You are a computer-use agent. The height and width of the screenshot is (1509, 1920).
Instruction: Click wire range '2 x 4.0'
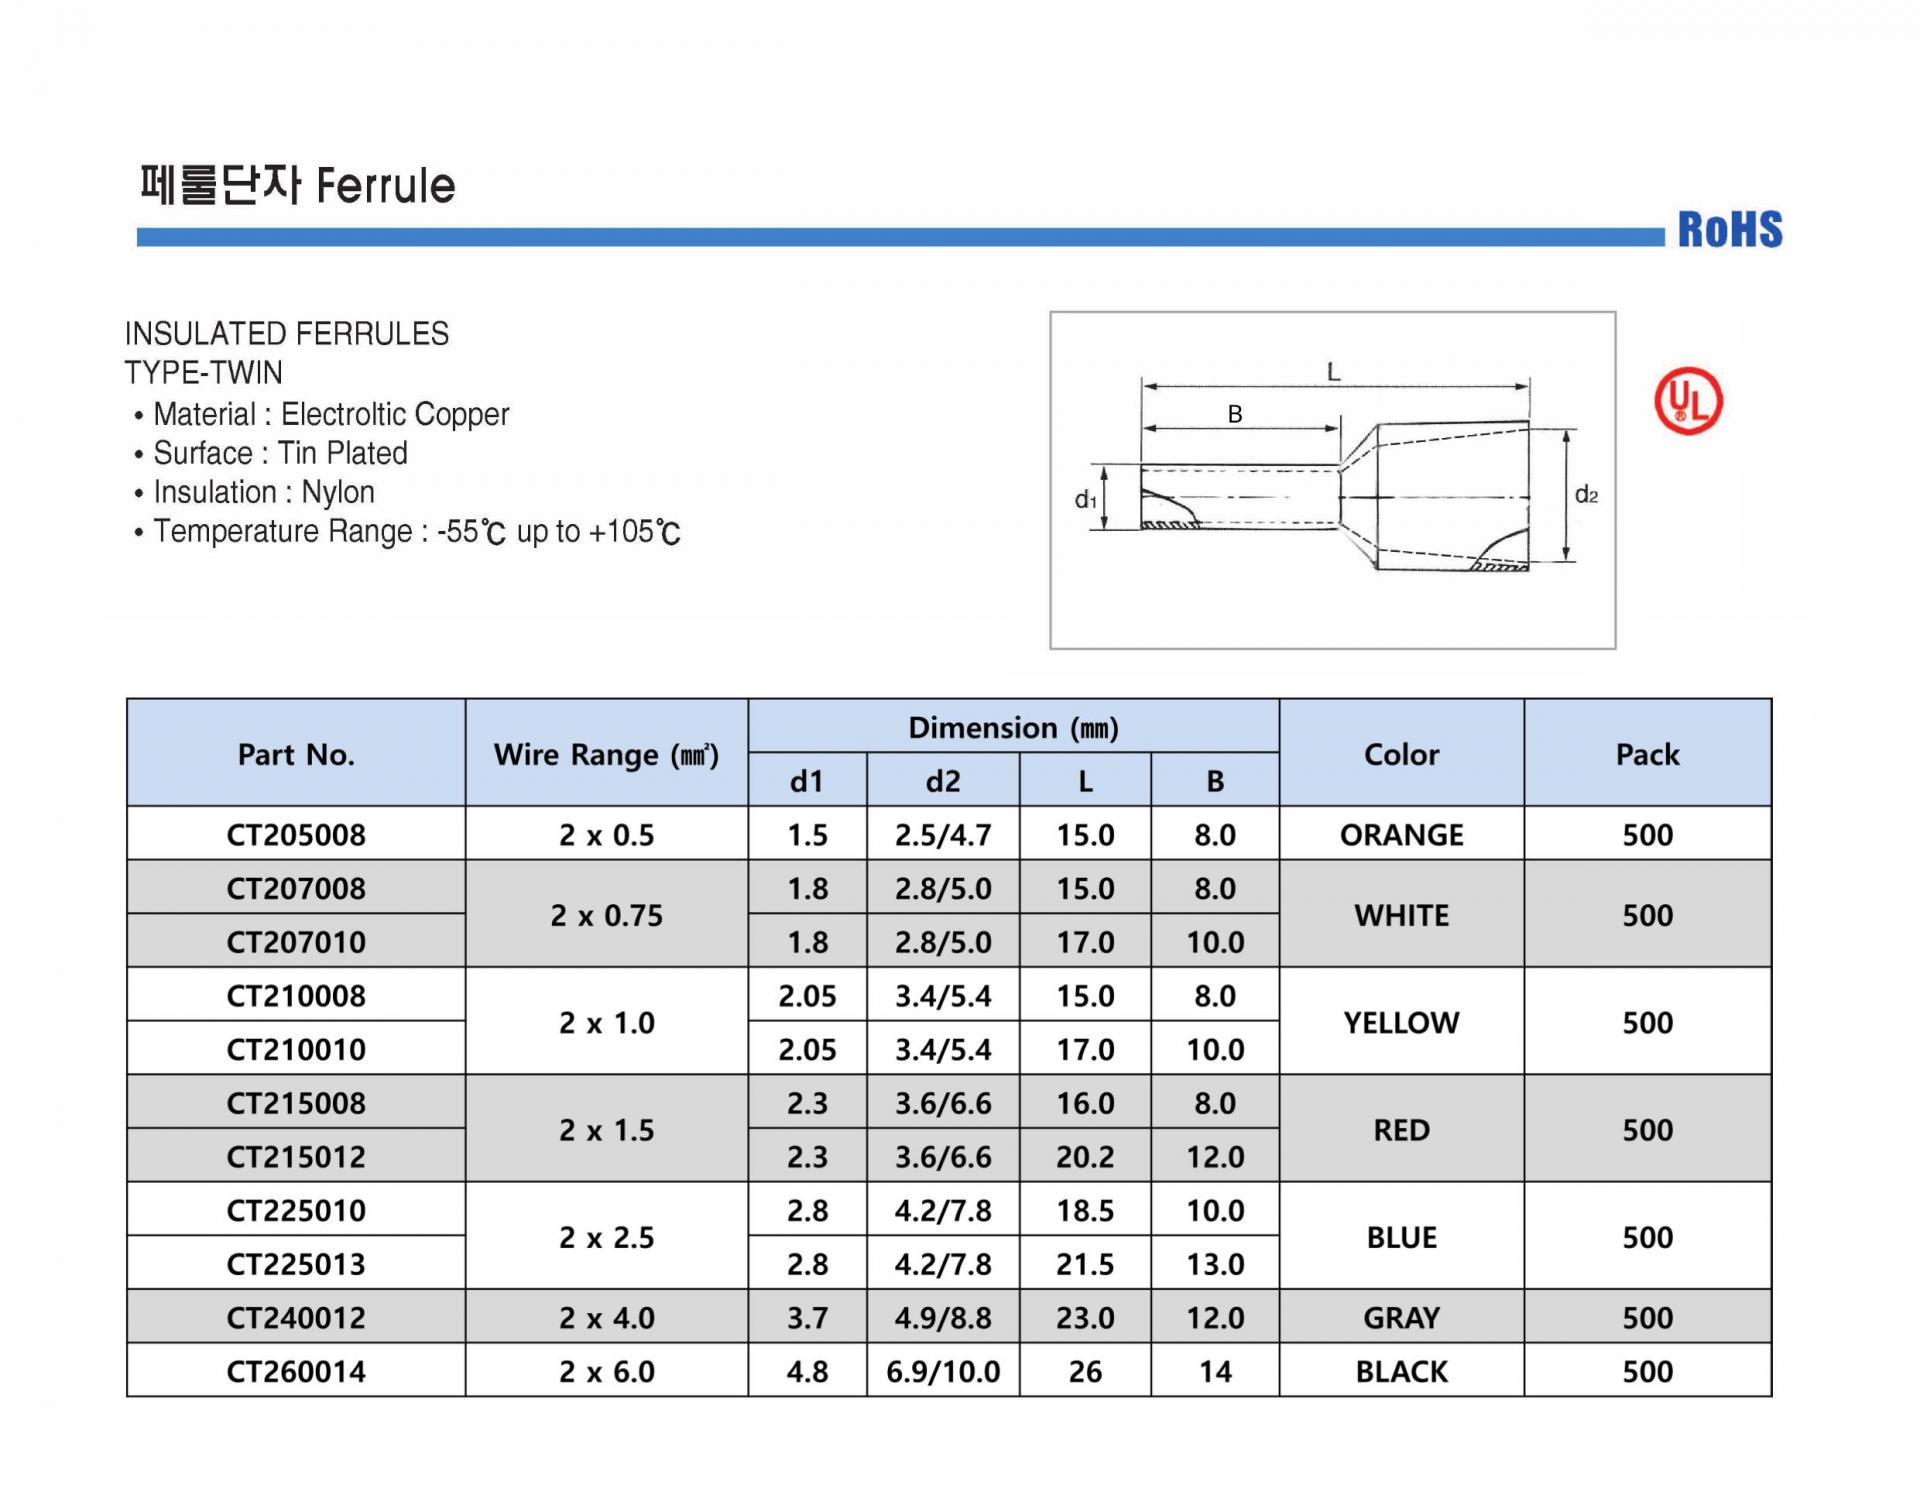pos(607,1317)
